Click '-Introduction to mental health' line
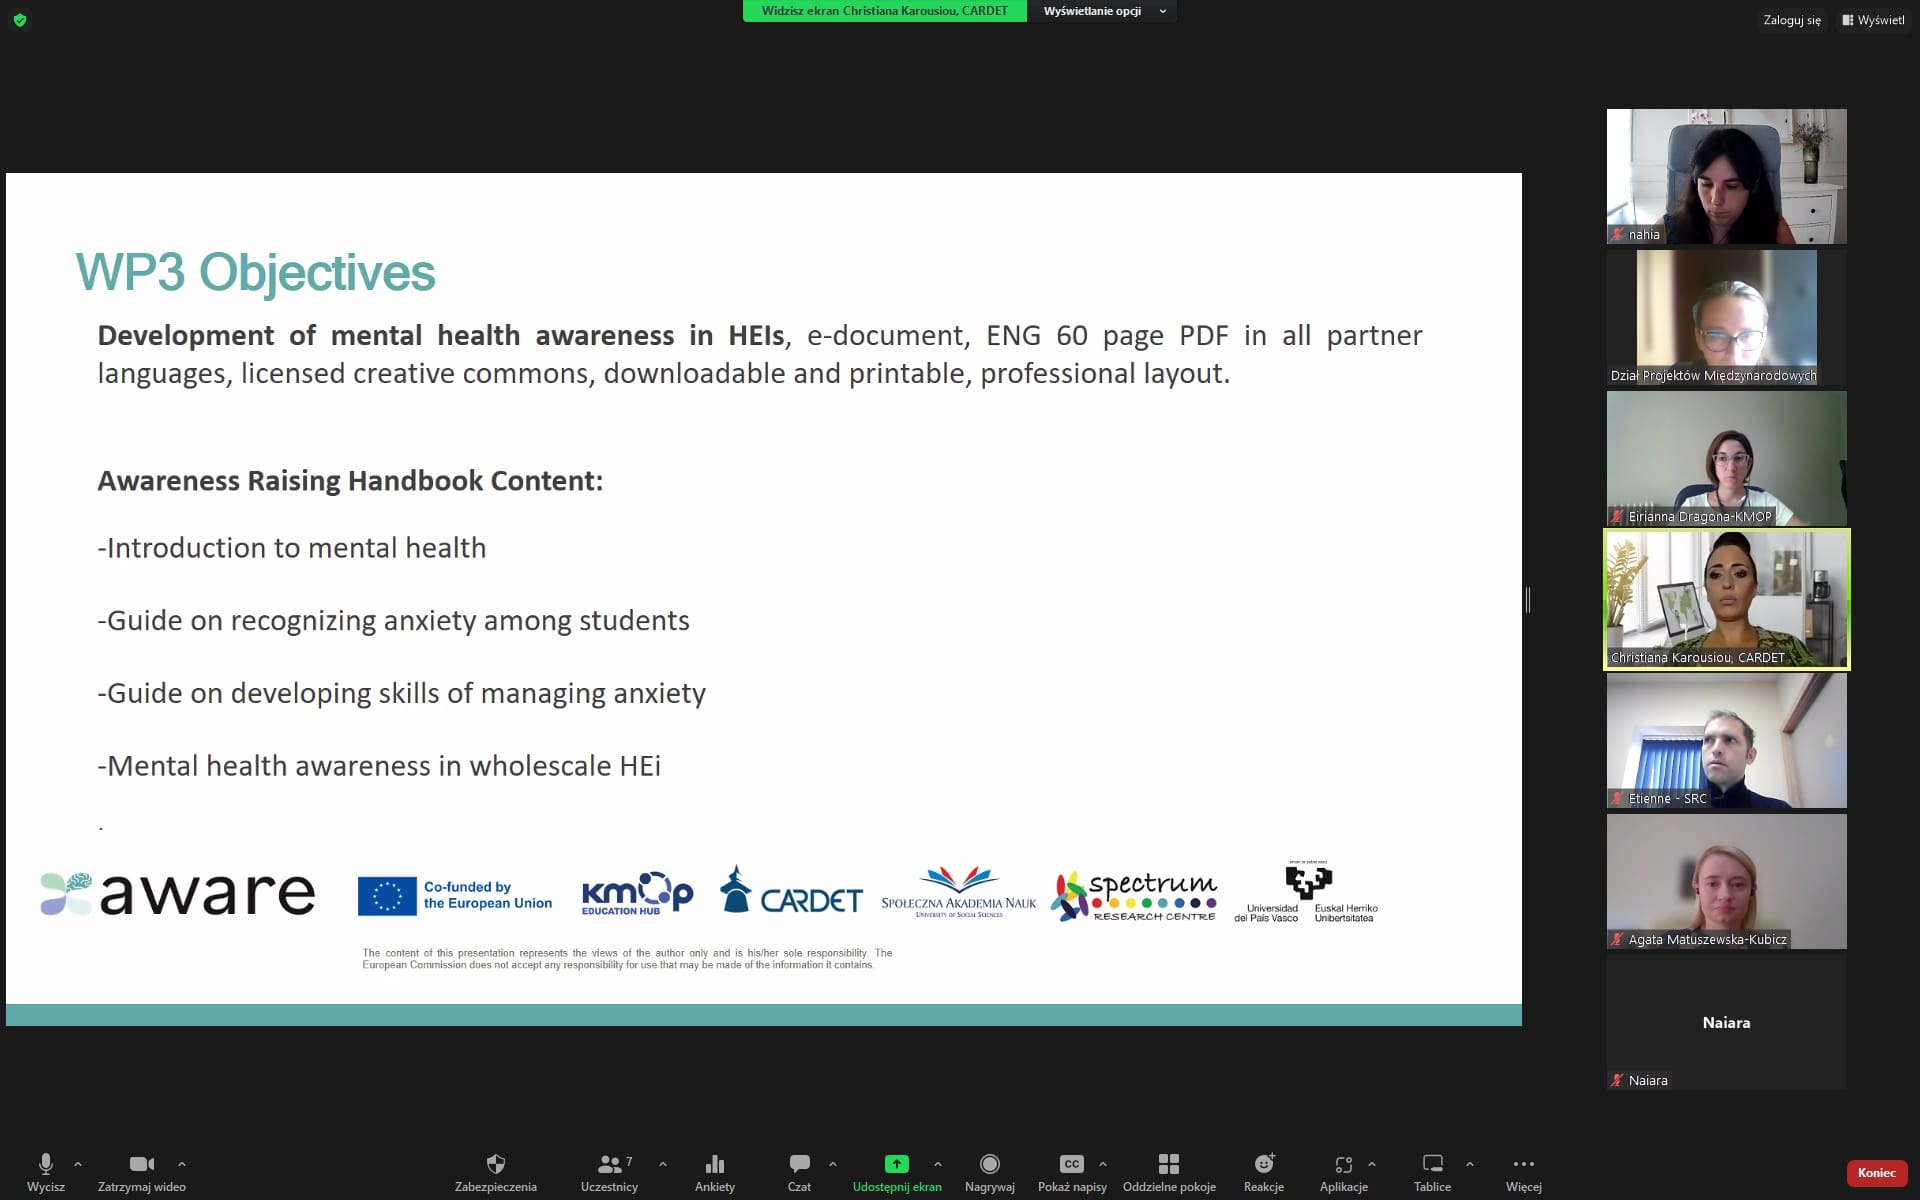 (x=292, y=548)
